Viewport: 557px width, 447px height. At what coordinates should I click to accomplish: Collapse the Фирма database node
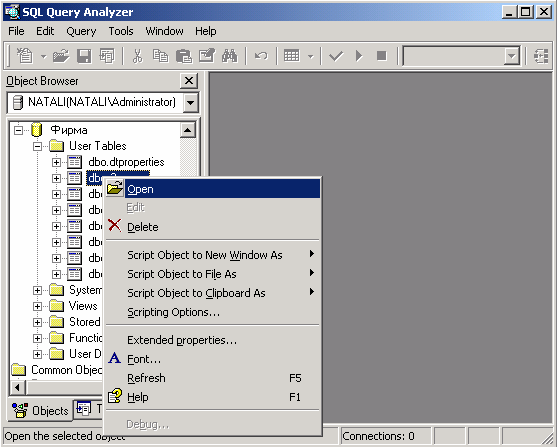click(x=18, y=130)
